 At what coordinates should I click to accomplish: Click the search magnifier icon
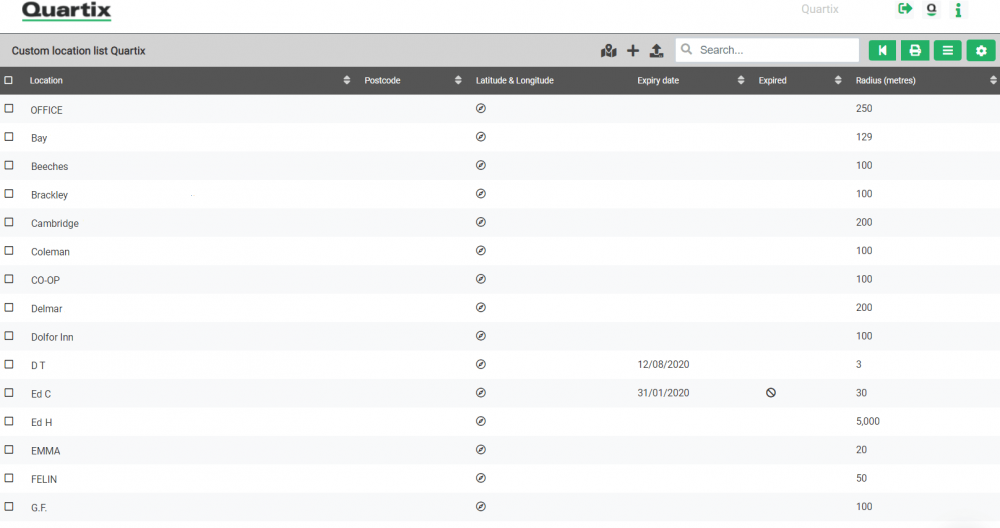click(x=686, y=49)
